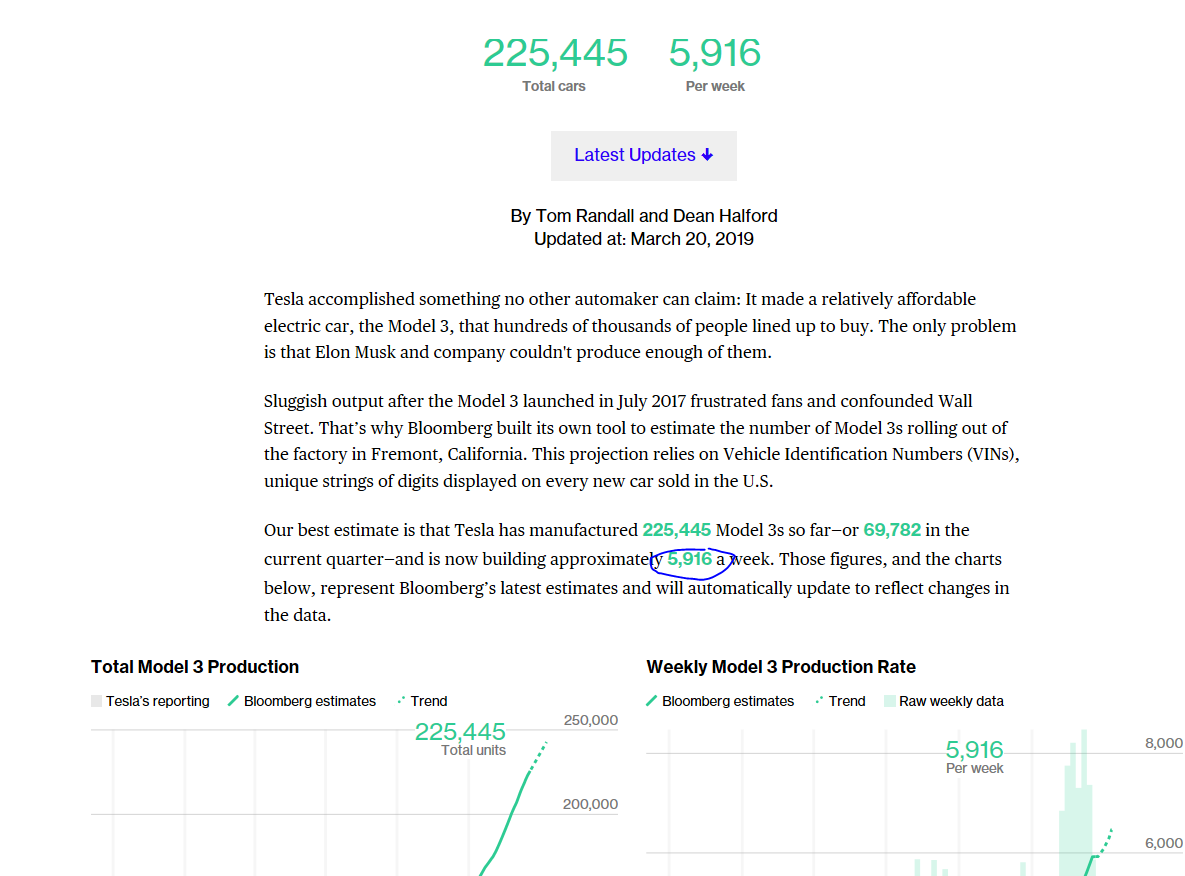Viewport: 1185px width, 876px height.
Task: Click the "Total Model 3 Production" chart title
Action: tap(195, 667)
